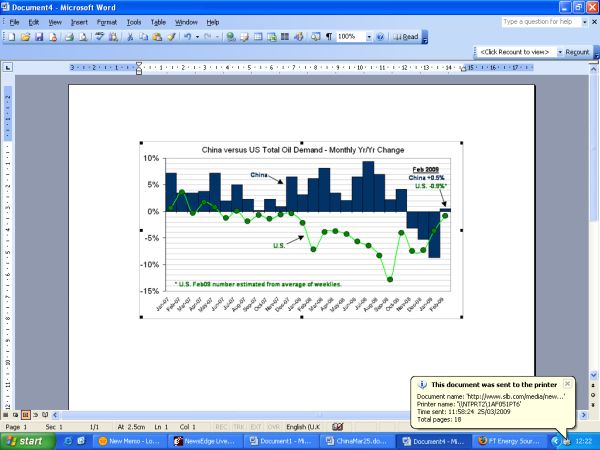Click the New Blank Document icon

click(11, 37)
